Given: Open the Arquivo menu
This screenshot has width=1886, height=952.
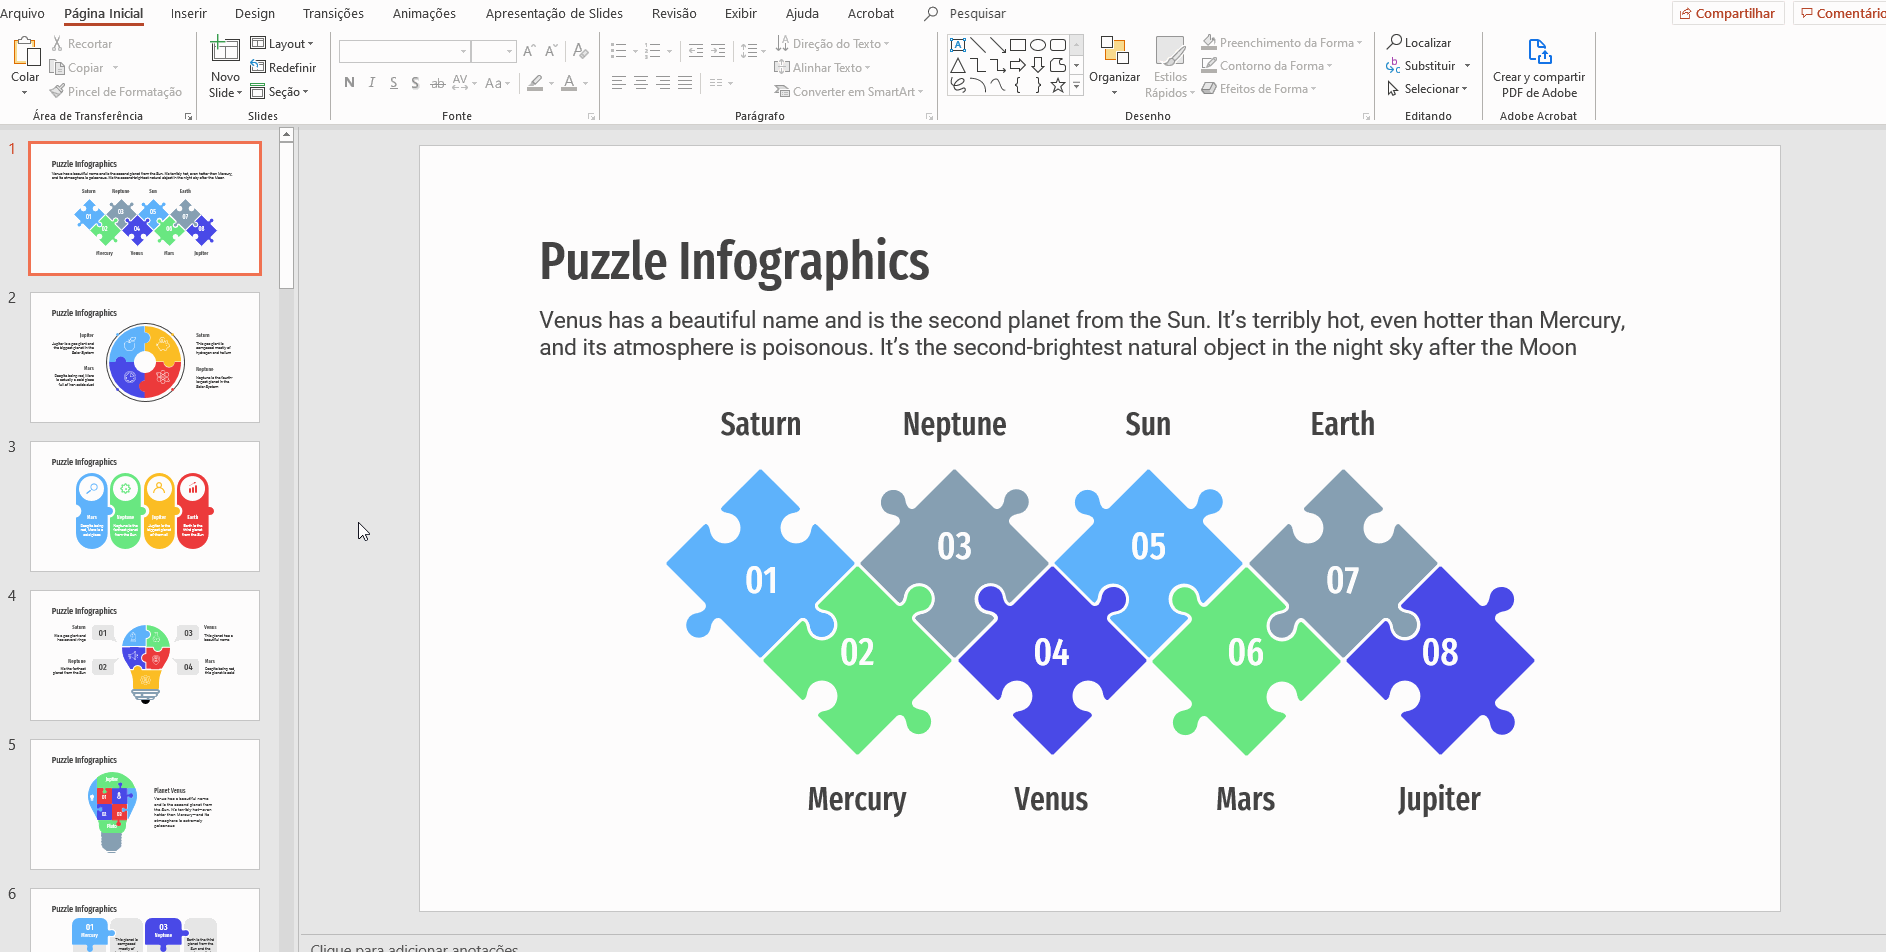Looking at the screenshot, I should (x=22, y=13).
